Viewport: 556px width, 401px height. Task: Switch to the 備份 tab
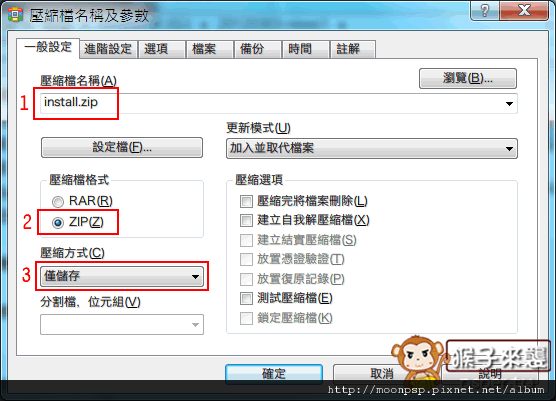252,49
